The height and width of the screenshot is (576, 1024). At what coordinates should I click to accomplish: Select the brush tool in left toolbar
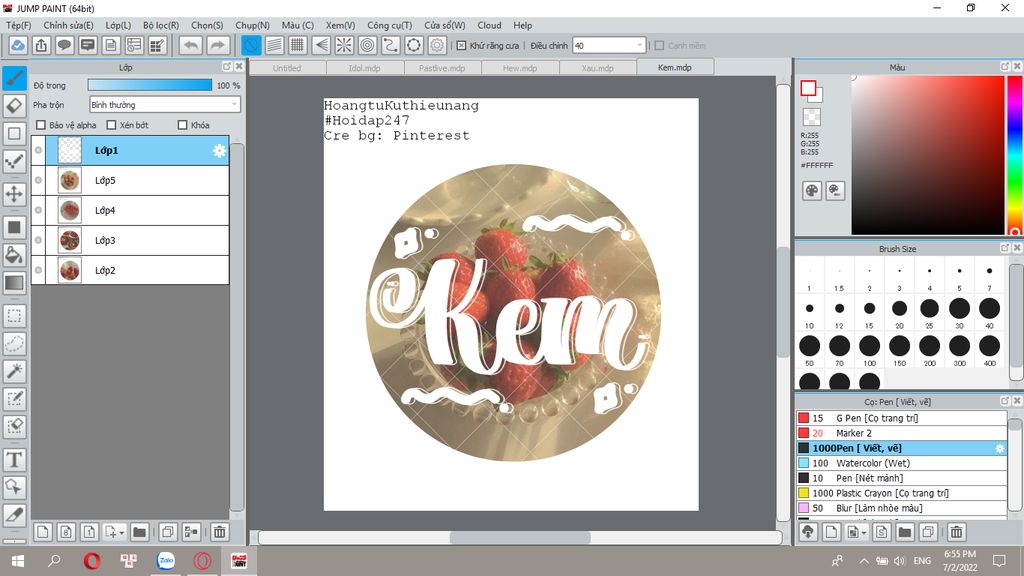[14, 78]
